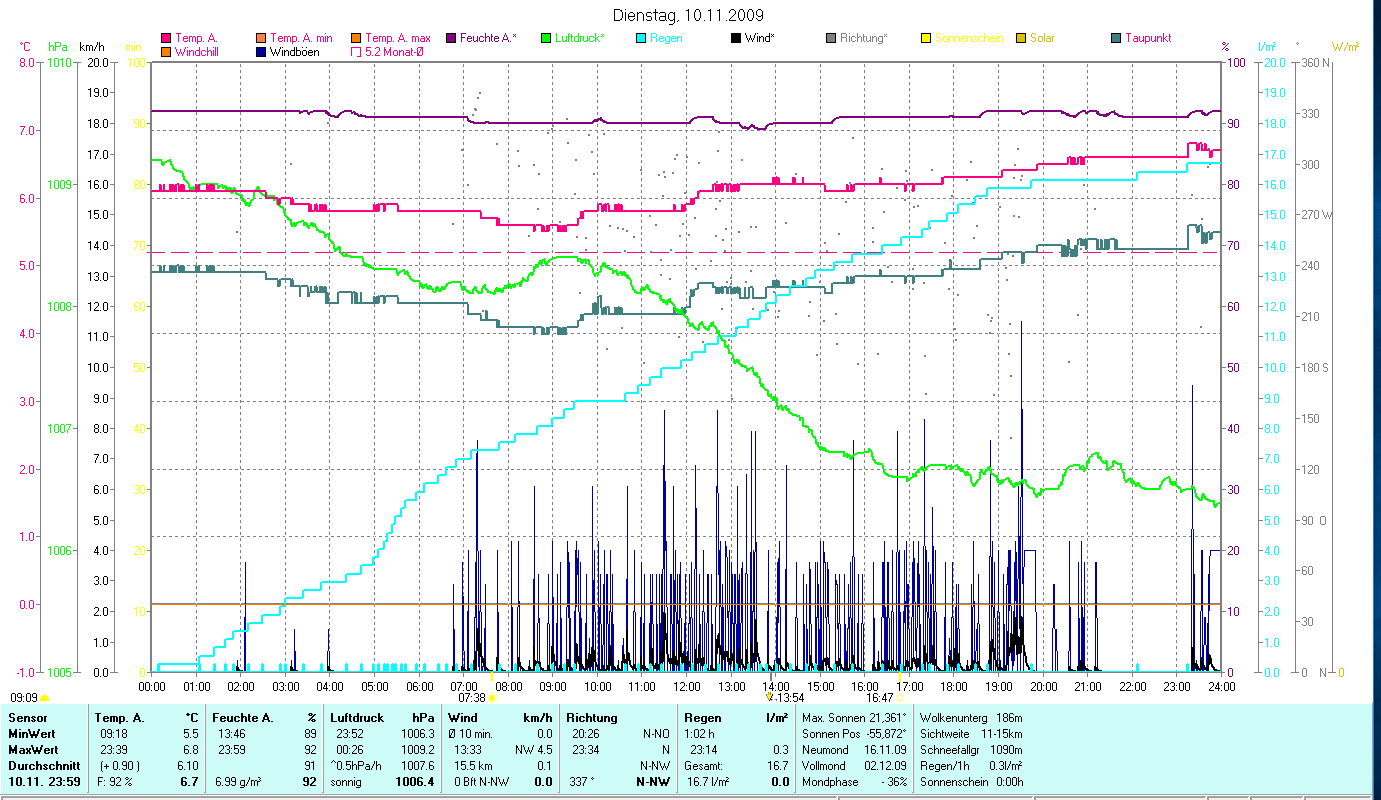Click the pink Temp. A. legend swatch
The width and height of the screenshot is (1381, 800).
pos(166,38)
